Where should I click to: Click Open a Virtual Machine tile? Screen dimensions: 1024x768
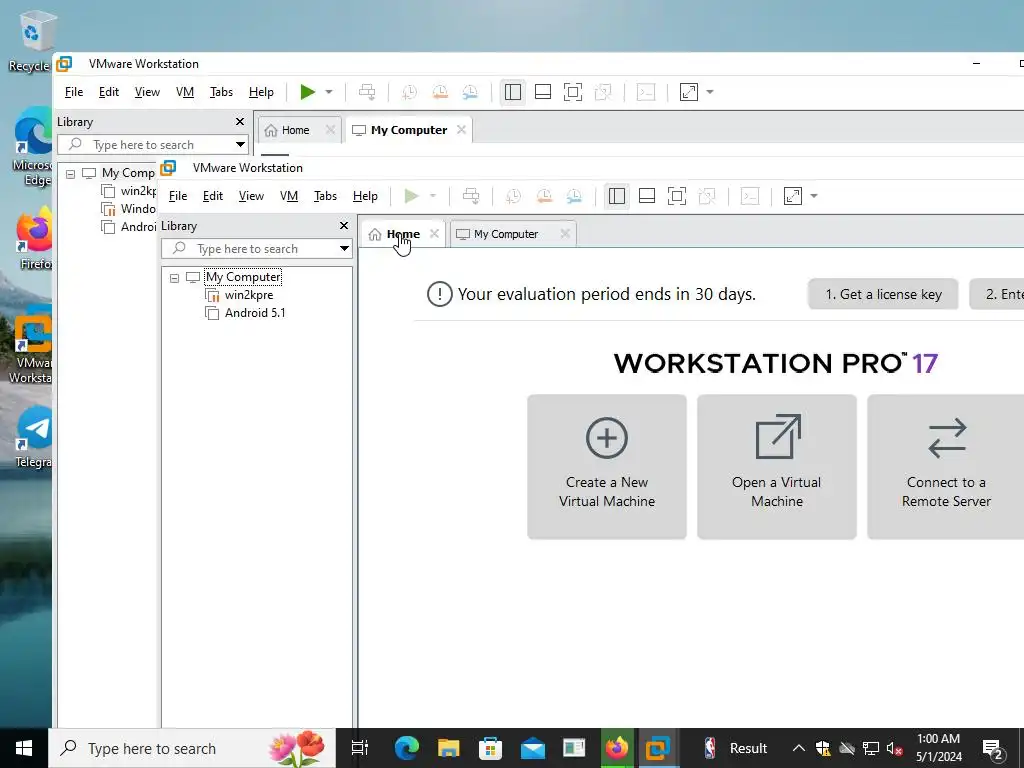coord(776,467)
